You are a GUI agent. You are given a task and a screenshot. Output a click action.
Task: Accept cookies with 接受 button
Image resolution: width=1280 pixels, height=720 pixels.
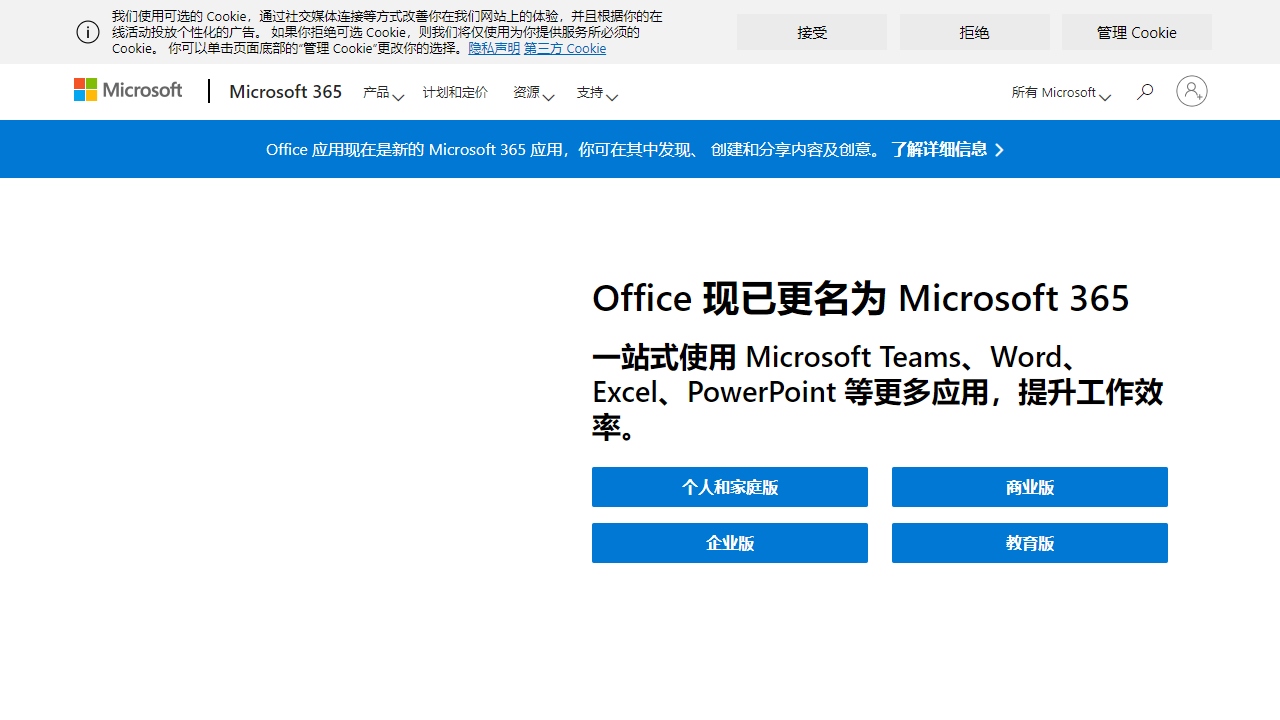coord(812,32)
